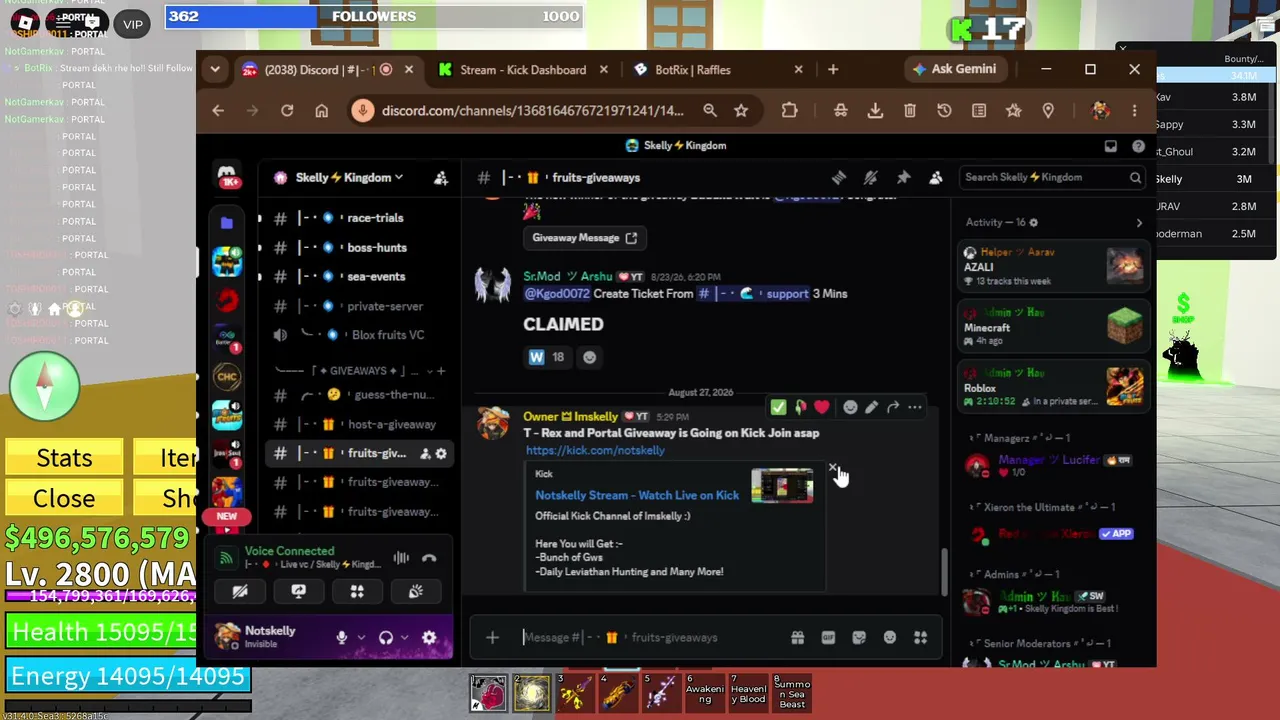Open Chrome downloads icon
1280x720 pixels.
[875, 111]
